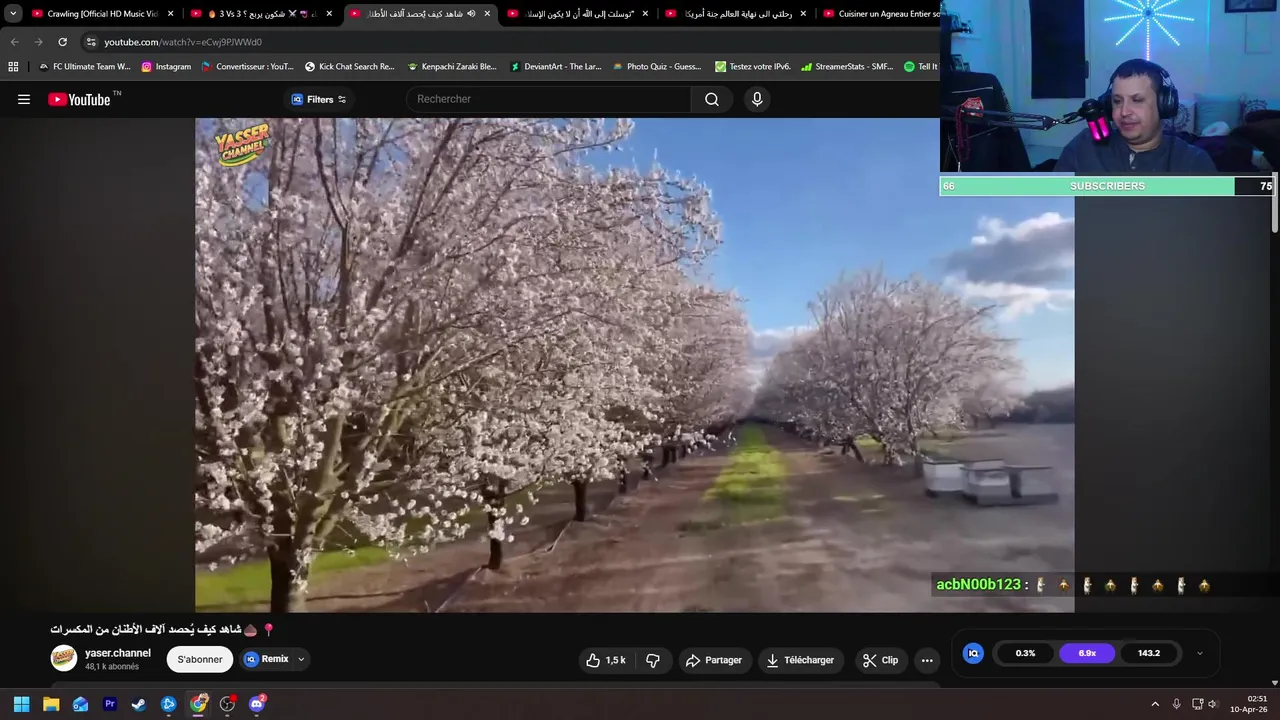Go forward in browser history
1280x720 pixels.
coord(39,42)
